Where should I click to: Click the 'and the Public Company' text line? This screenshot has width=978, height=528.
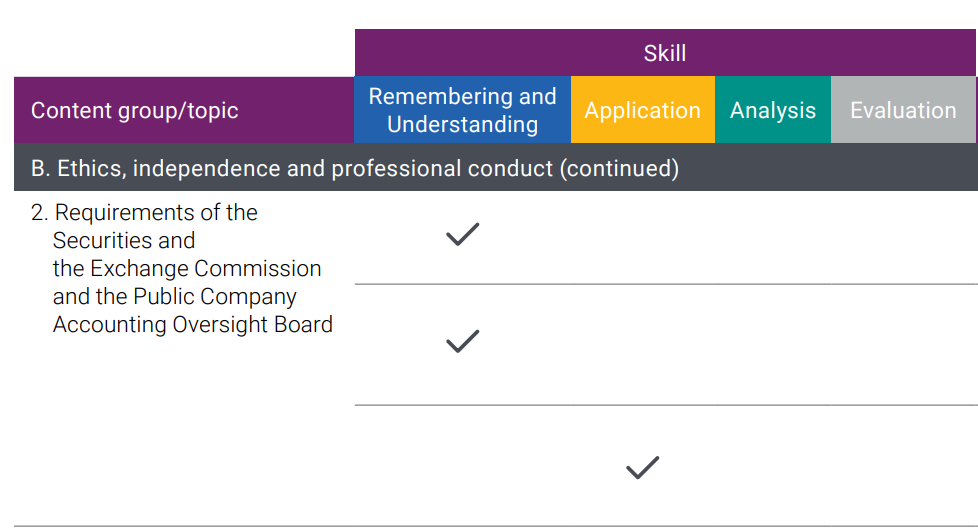pos(175,297)
